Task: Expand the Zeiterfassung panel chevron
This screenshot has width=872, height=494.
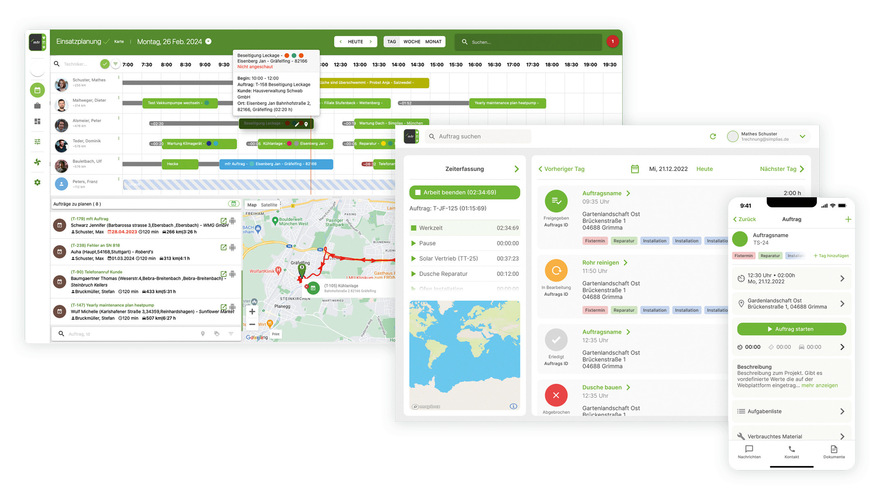Action: pyautogui.click(x=516, y=169)
